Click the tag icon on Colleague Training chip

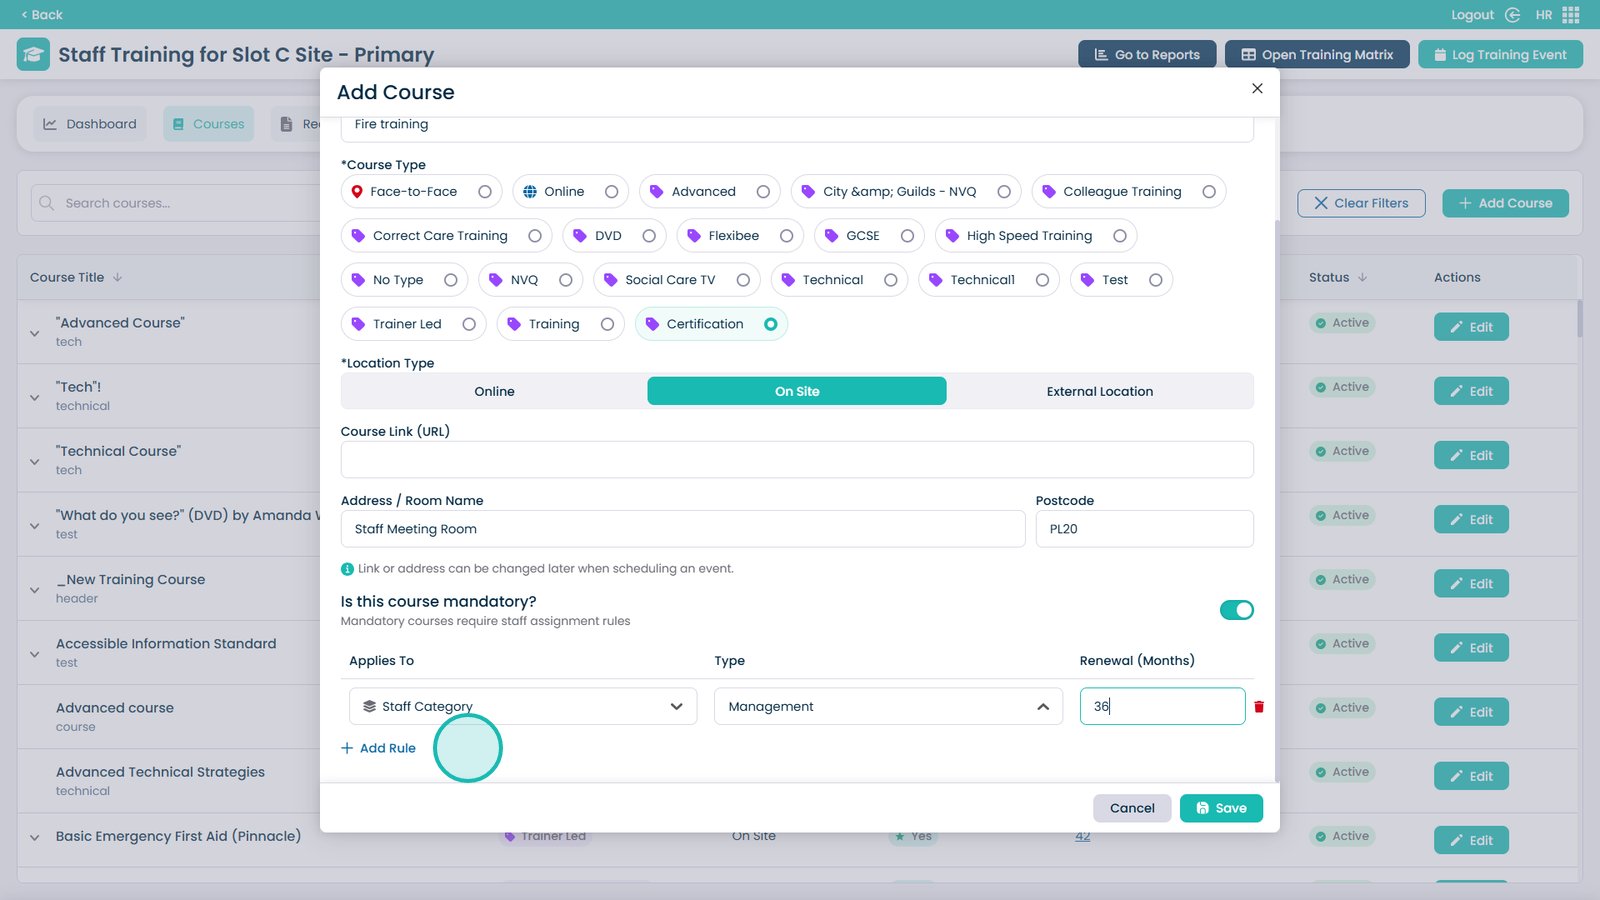(1049, 192)
